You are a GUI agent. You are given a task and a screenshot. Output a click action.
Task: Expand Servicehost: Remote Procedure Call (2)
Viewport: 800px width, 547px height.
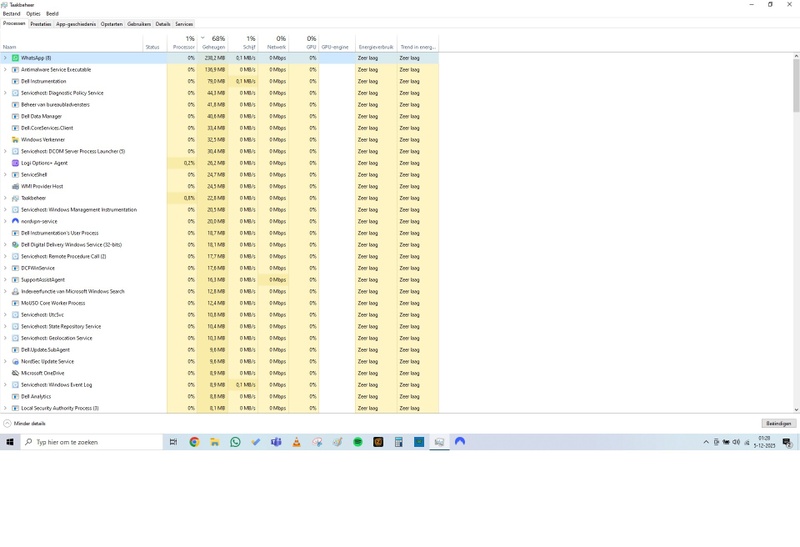point(5,257)
